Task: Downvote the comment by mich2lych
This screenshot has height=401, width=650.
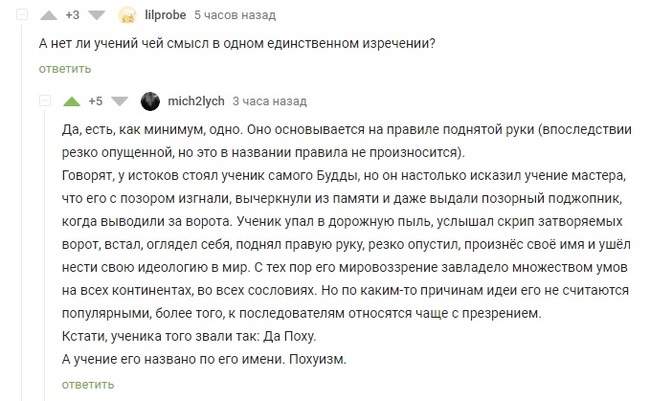Action: point(120,101)
